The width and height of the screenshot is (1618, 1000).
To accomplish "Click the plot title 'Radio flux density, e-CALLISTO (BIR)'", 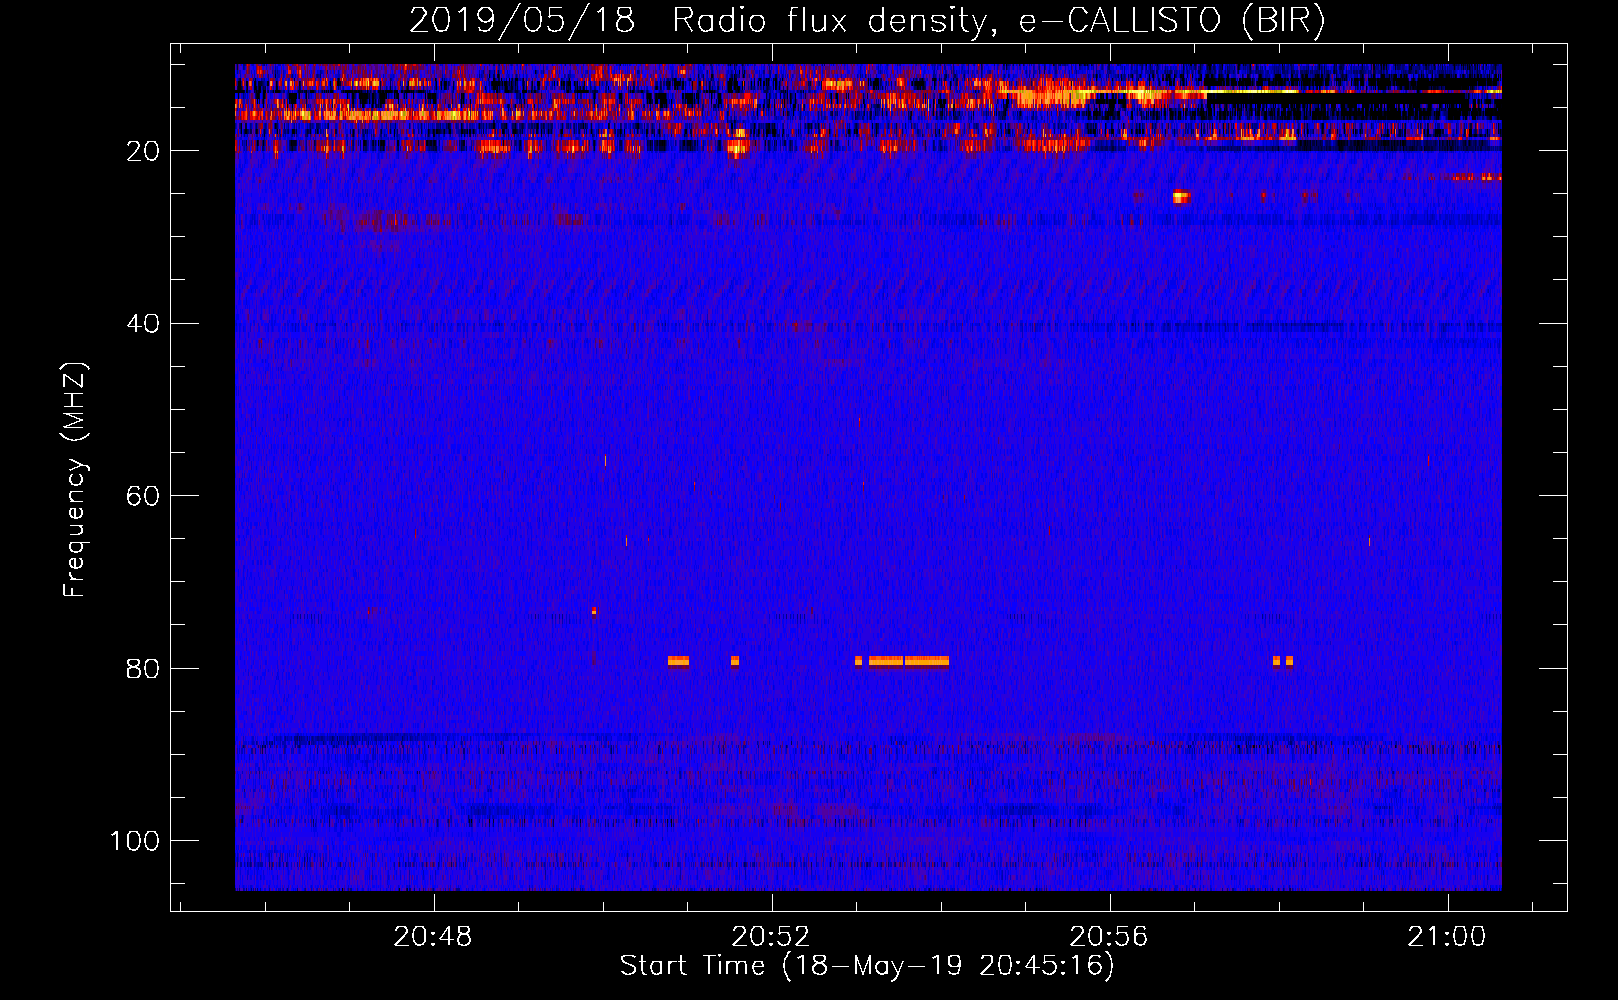I will coord(998,21).
